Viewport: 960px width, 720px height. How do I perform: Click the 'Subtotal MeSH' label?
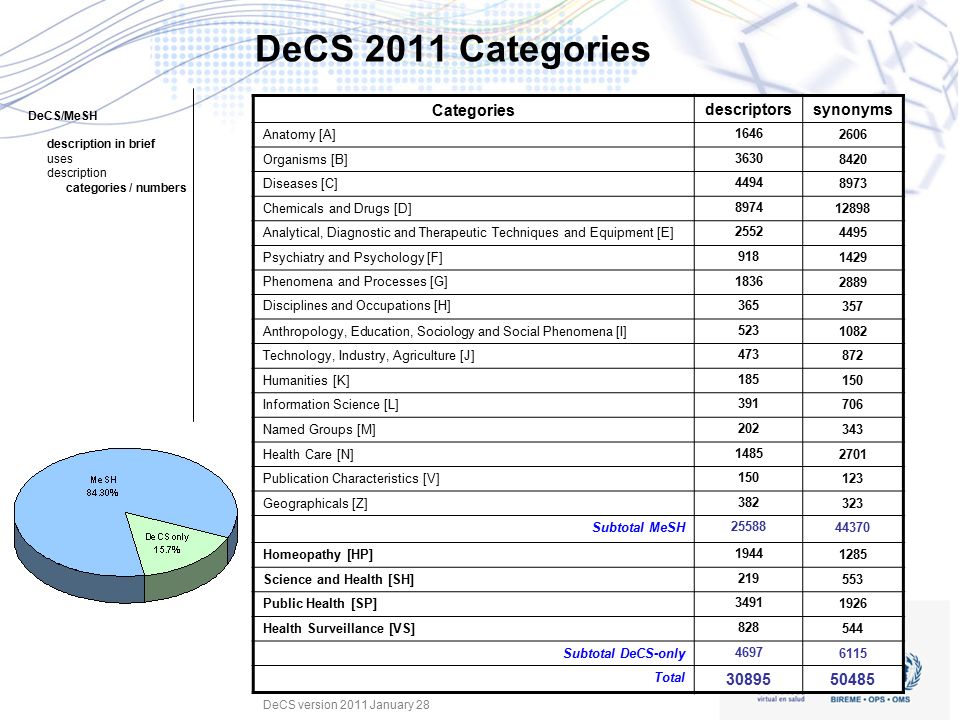(639, 528)
